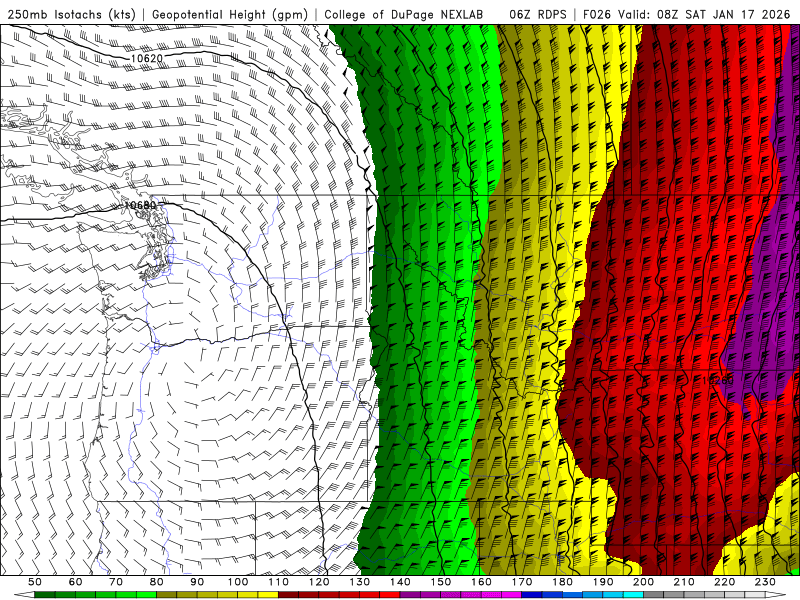Pick the darkest green swatch on the colorbar
Image resolution: width=800 pixels, height=600 pixels.
coord(44,595)
